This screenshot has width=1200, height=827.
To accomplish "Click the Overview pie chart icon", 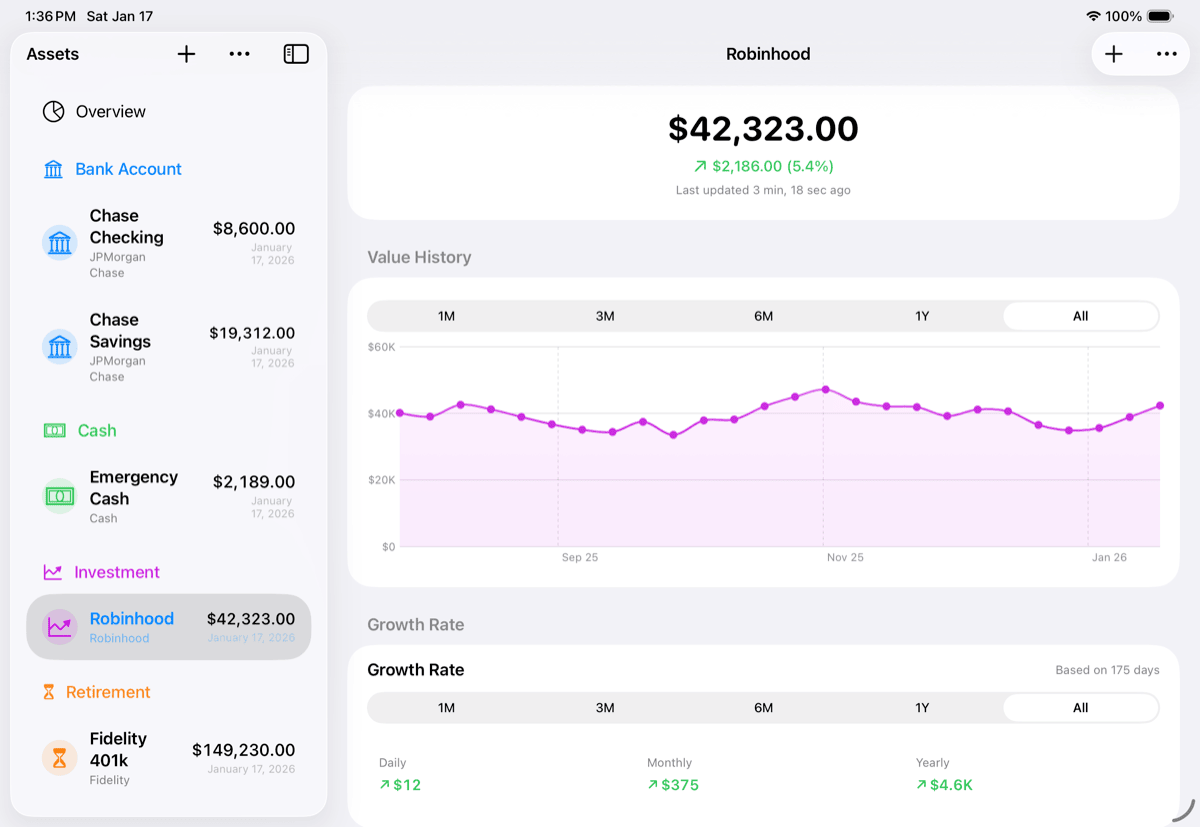I will [53, 111].
